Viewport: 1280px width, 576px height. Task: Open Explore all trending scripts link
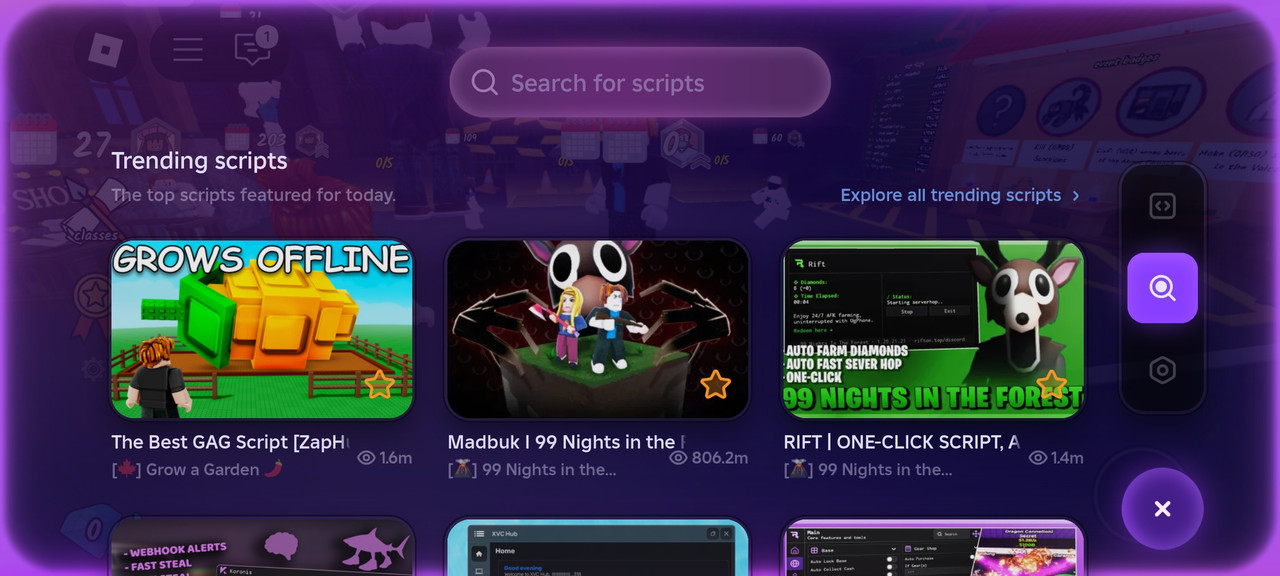pyautogui.click(x=950, y=195)
